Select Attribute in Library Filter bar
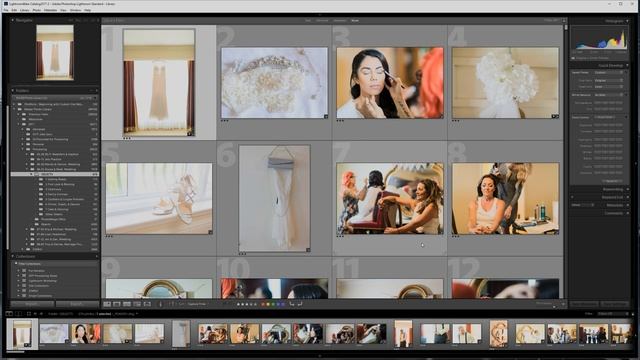Image resolution: width=640 pixels, height=360 pixels. (322, 20)
